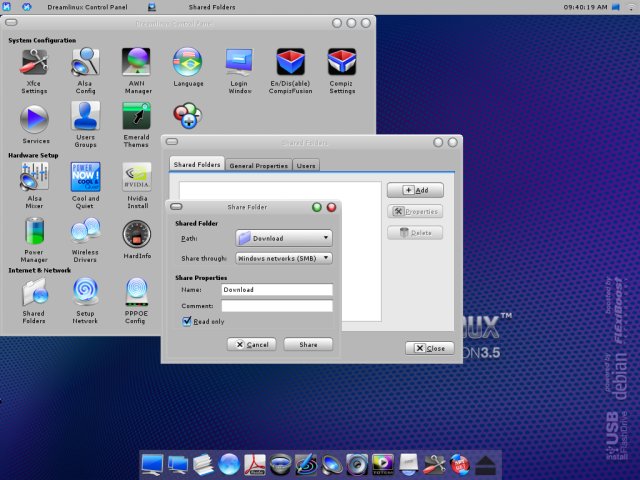Expand the Share through dropdown
This screenshot has width=640, height=480.
click(x=284, y=258)
